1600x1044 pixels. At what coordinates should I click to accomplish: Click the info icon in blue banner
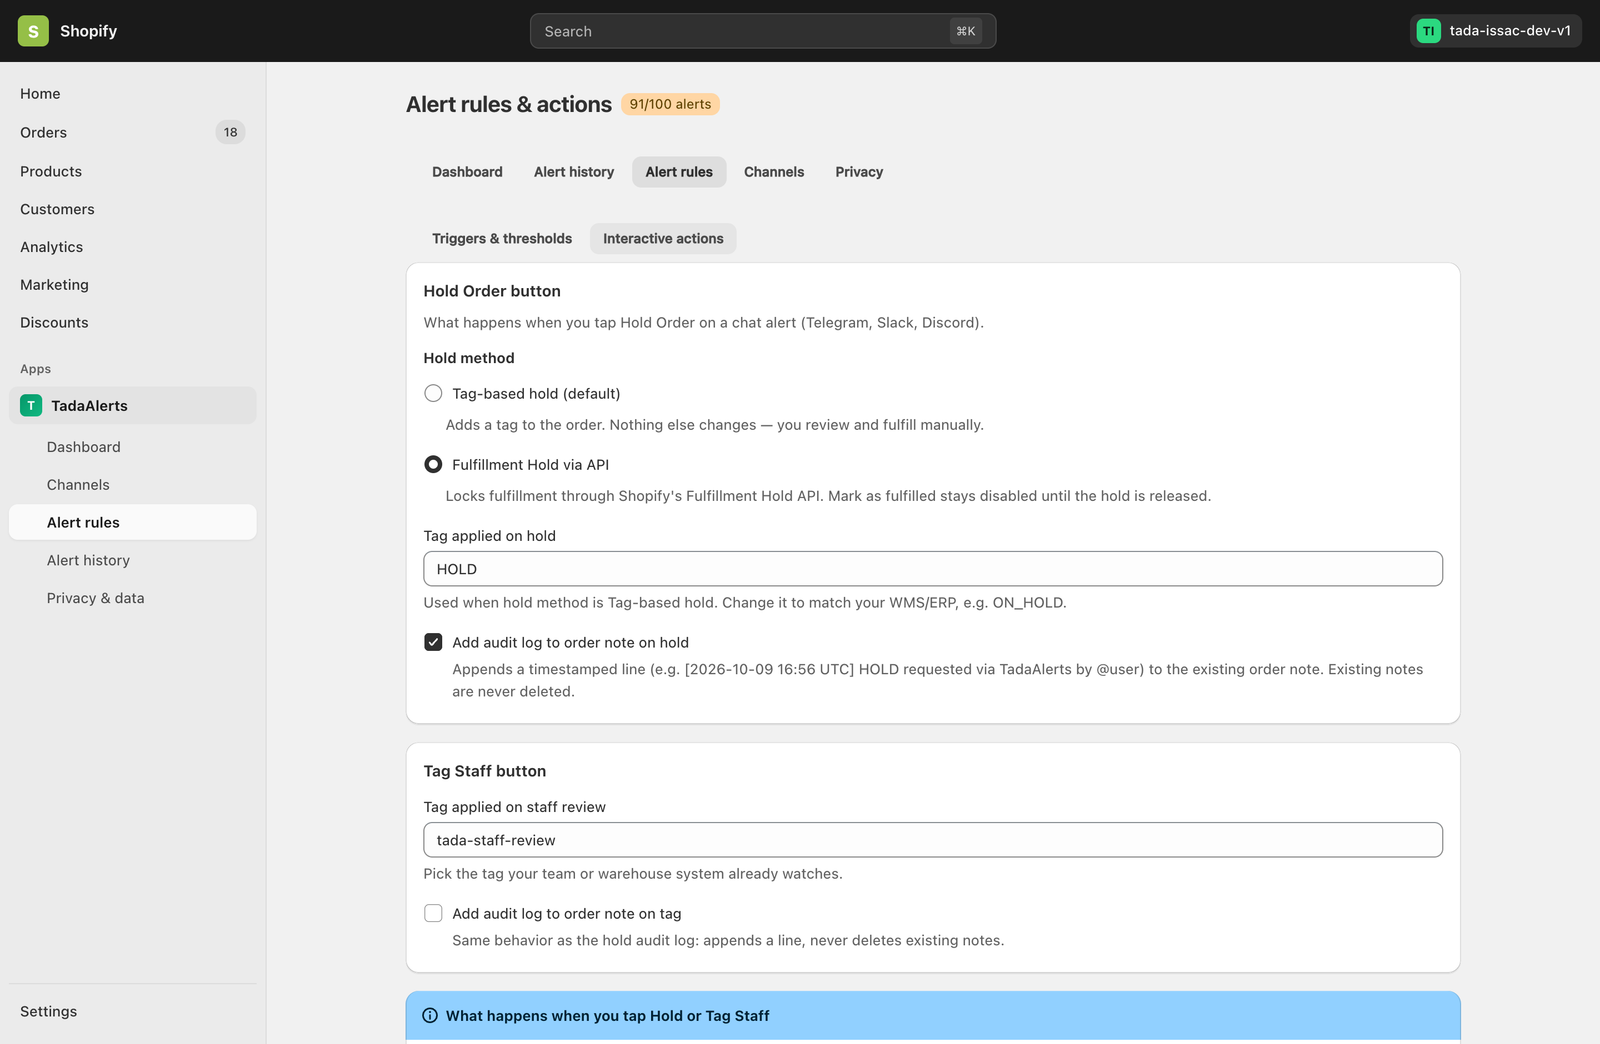pos(430,1016)
